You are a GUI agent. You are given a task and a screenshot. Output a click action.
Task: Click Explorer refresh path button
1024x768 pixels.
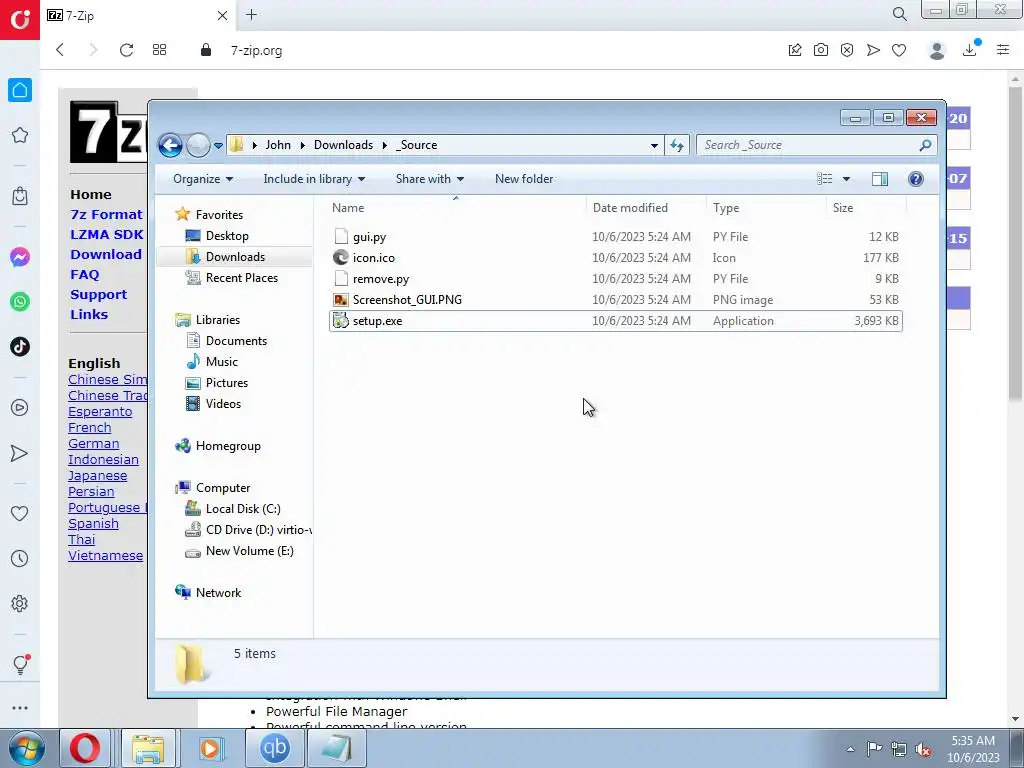(x=677, y=145)
